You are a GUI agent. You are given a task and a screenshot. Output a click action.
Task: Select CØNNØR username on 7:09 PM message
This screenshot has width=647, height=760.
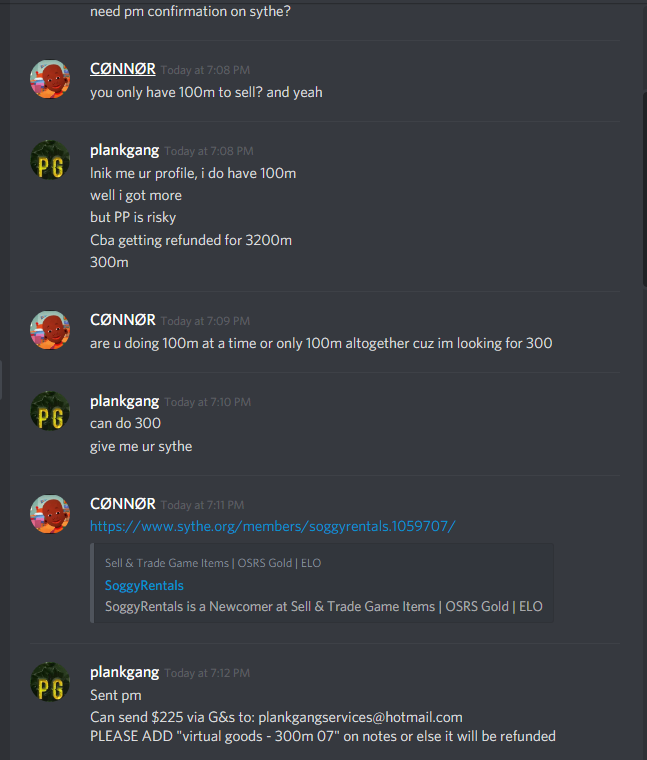pos(123,320)
